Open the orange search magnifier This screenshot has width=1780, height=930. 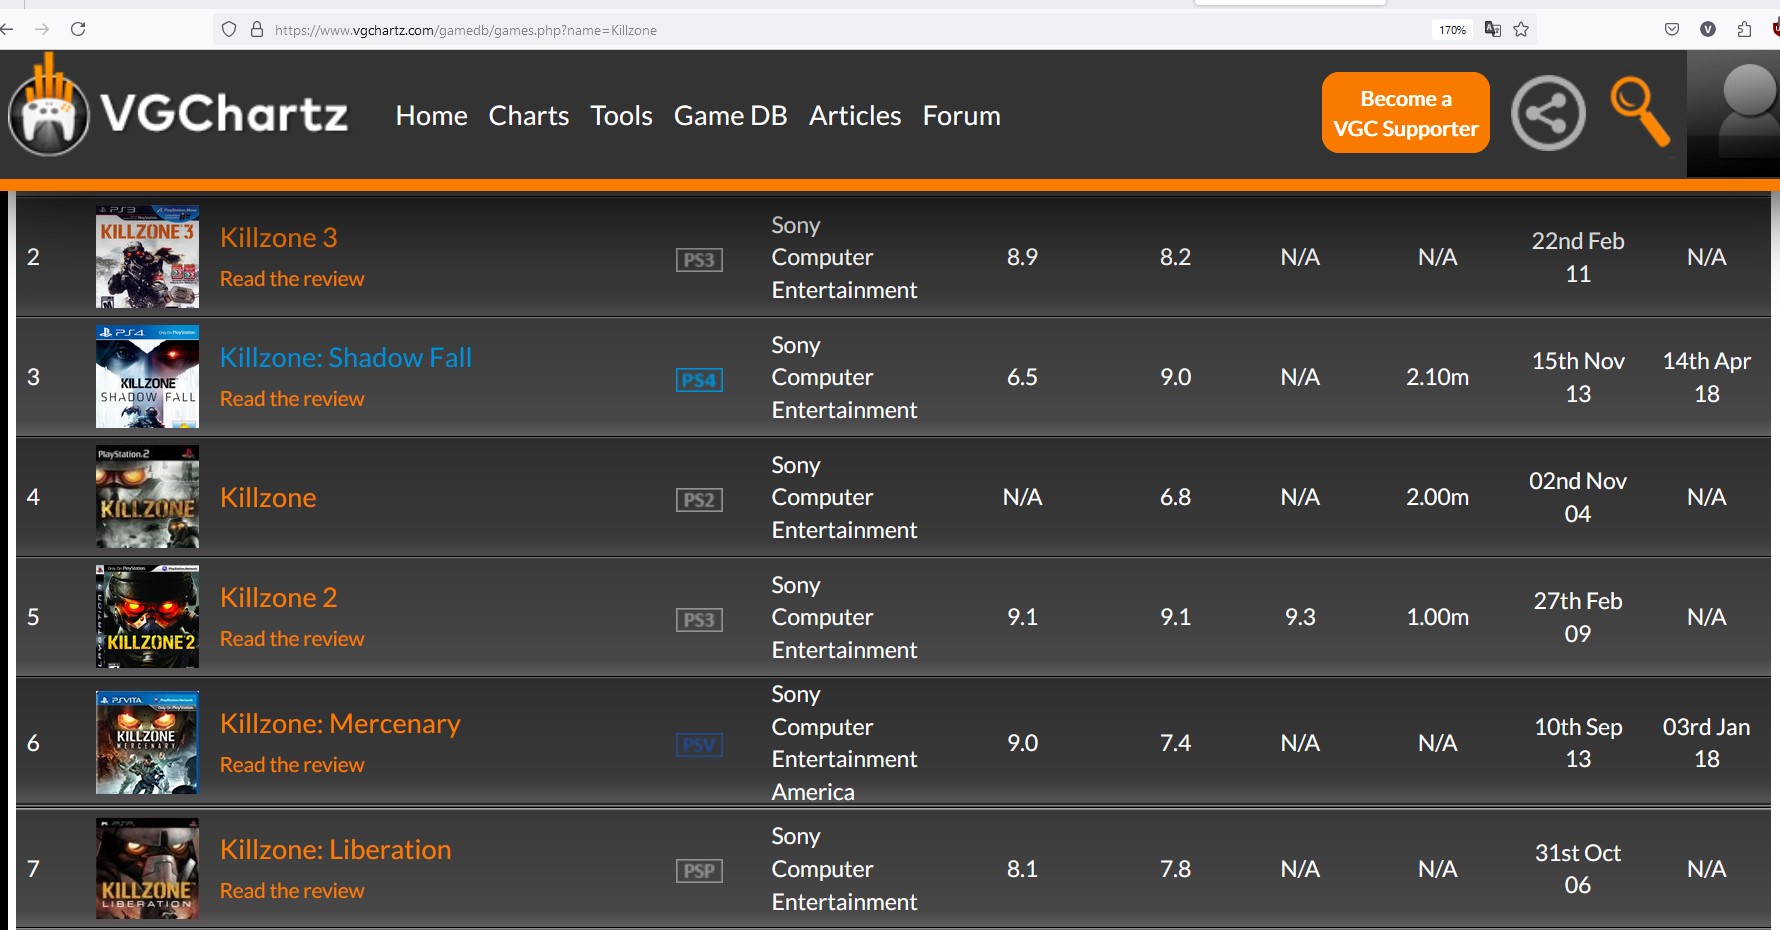tap(1640, 112)
